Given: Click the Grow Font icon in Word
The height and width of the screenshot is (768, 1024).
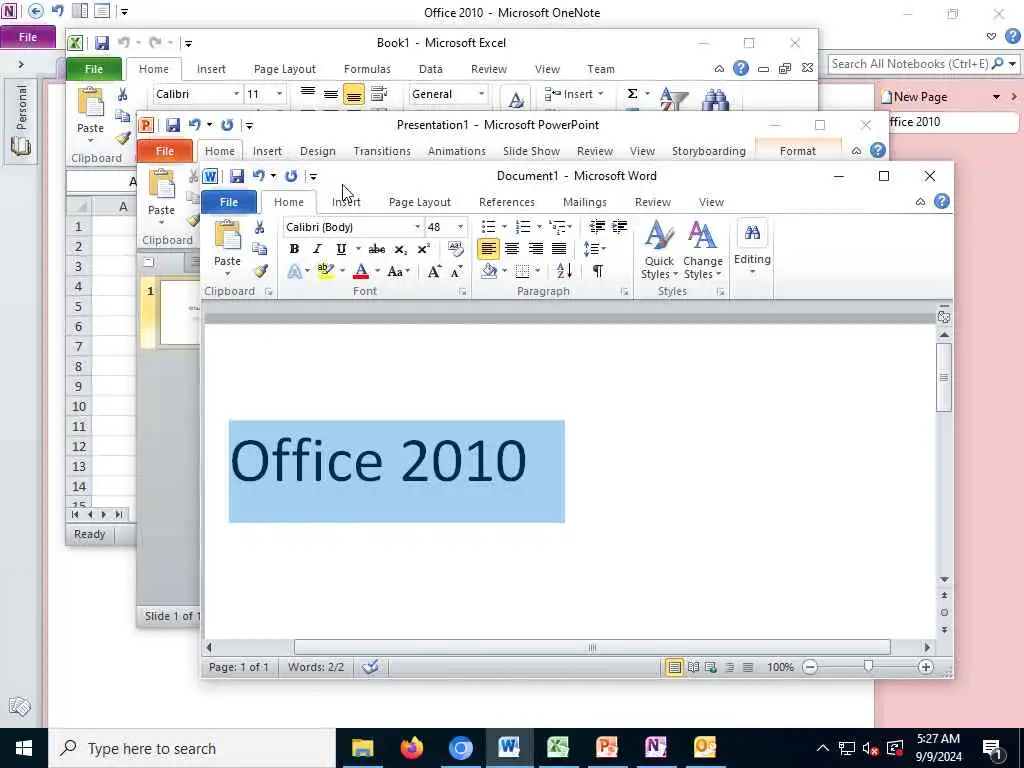Looking at the screenshot, I should coord(434,272).
